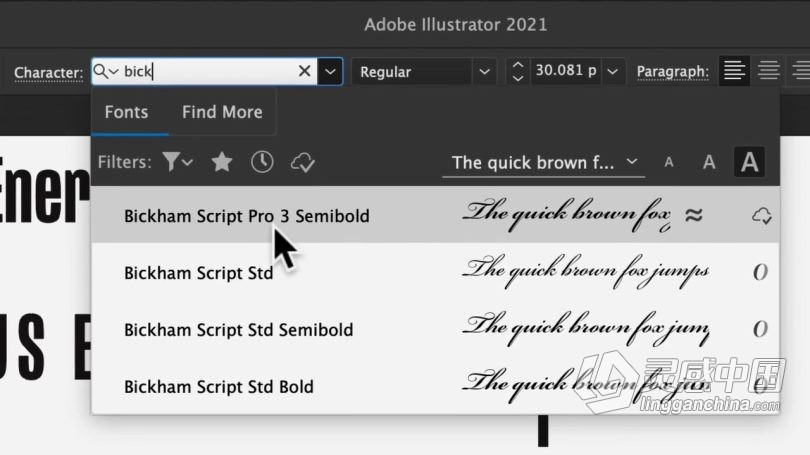Open search options magnifier dropdown
The width and height of the screenshot is (810, 455).
(x=106, y=71)
